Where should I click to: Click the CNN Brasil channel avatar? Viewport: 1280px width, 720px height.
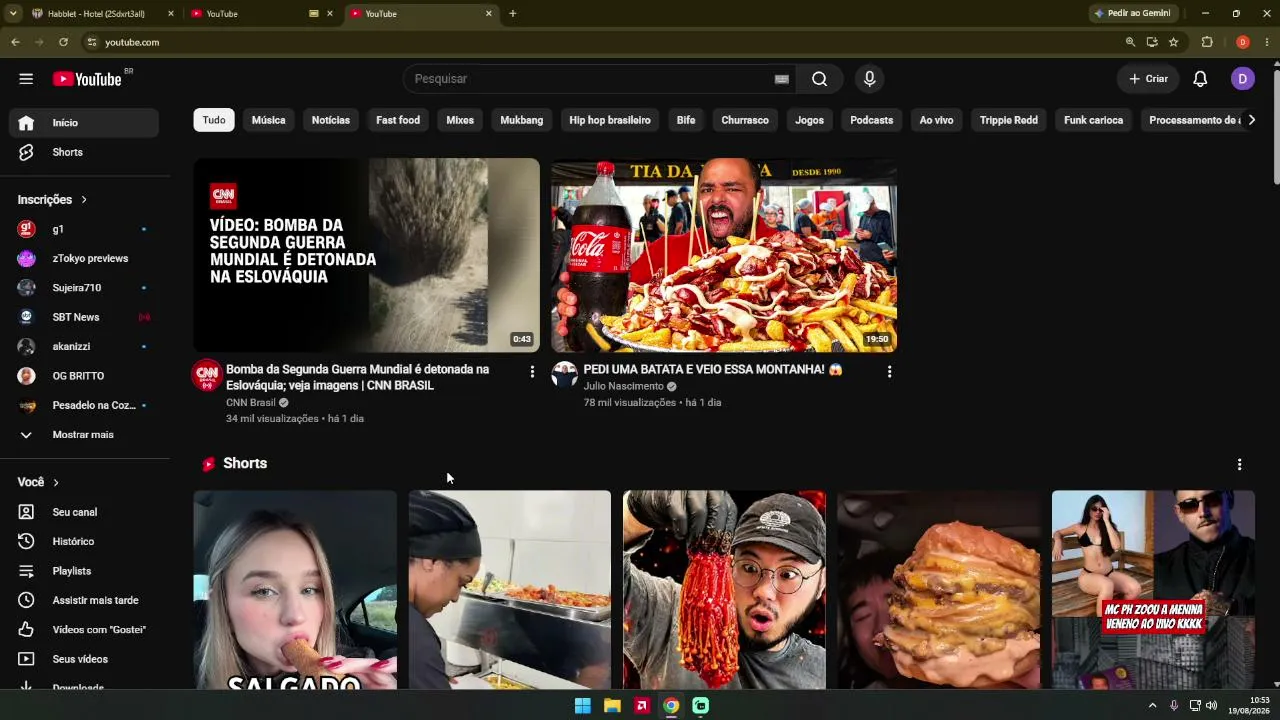tap(207, 375)
